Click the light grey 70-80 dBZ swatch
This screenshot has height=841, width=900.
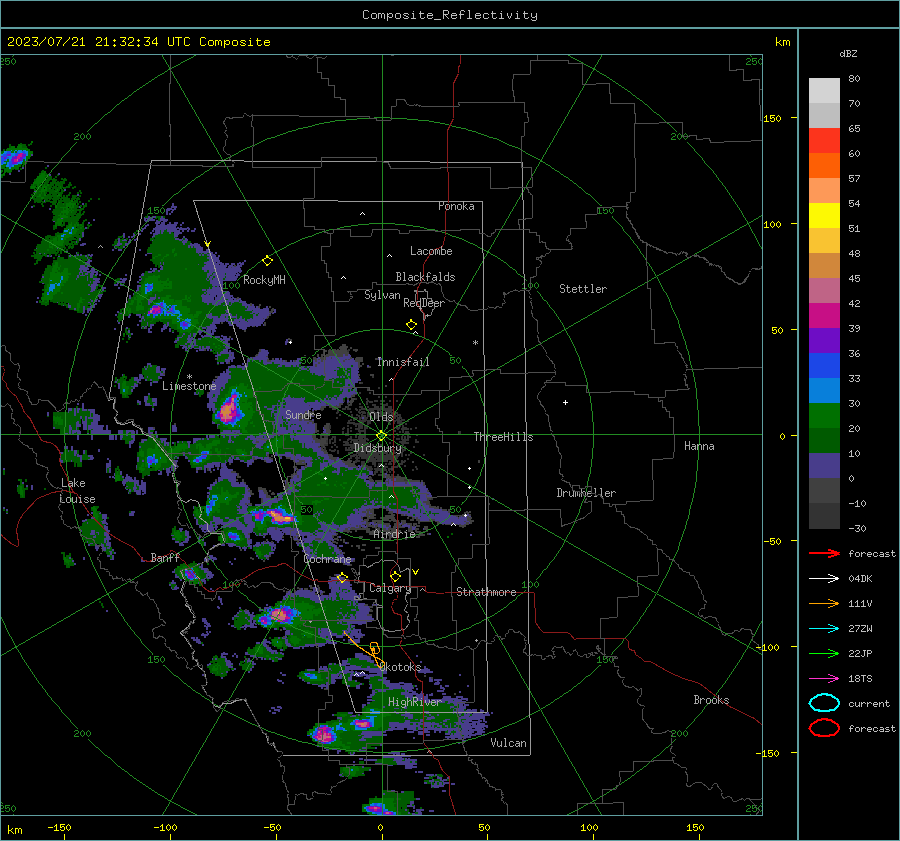tap(824, 91)
